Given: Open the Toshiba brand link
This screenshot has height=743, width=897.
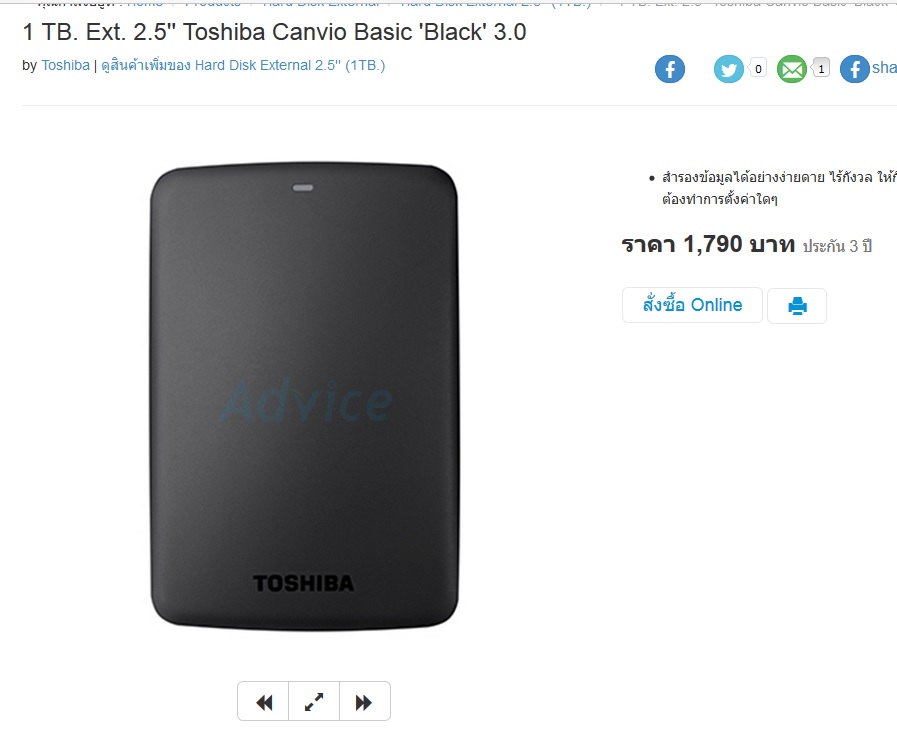Looking at the screenshot, I should coord(65,65).
